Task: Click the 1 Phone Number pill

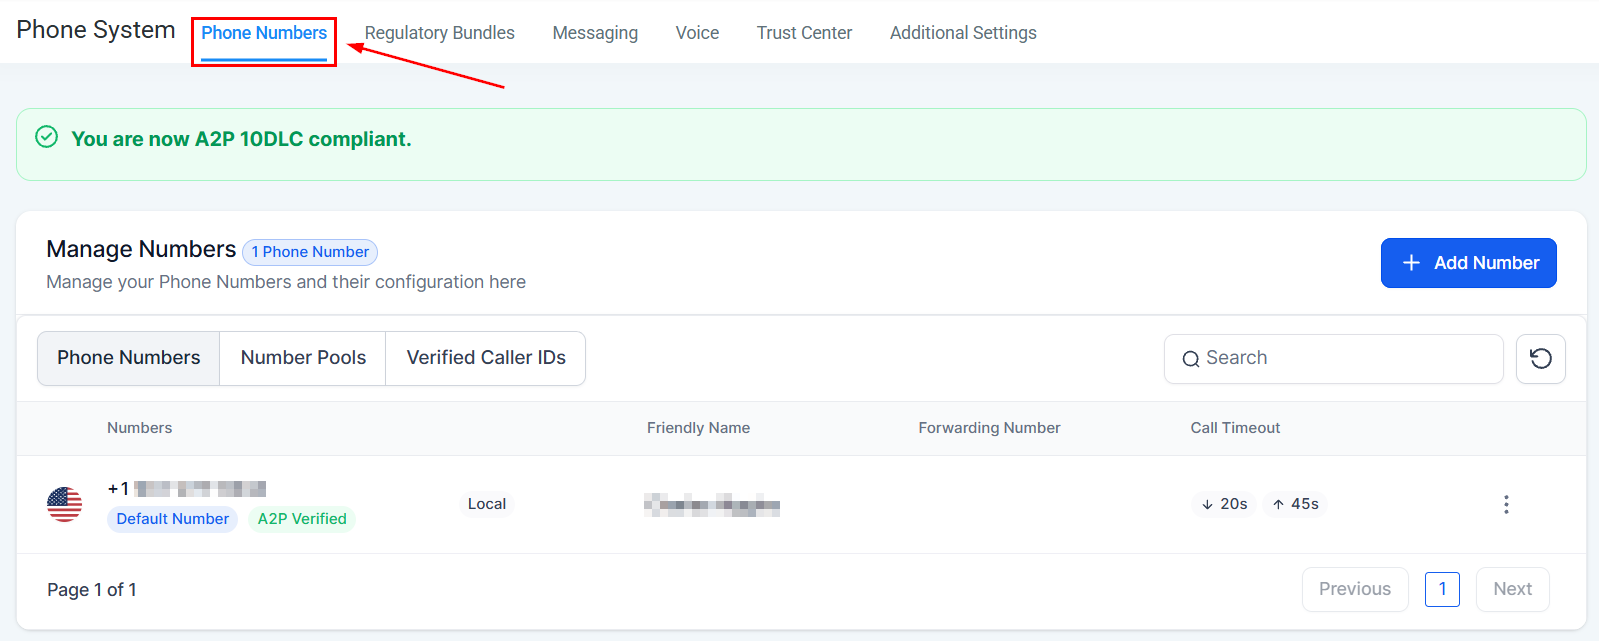Action: pos(309,251)
